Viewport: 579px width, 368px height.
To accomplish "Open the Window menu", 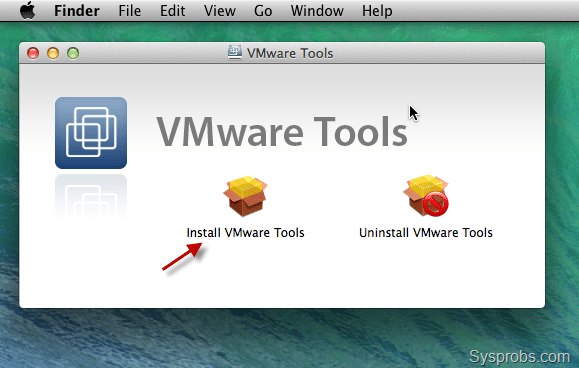I will (317, 11).
